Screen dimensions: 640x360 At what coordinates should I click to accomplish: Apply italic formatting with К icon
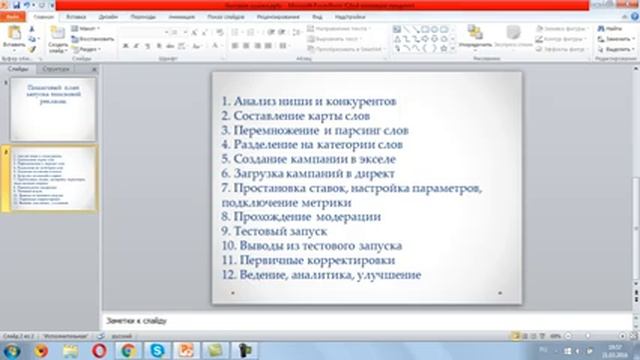point(137,46)
